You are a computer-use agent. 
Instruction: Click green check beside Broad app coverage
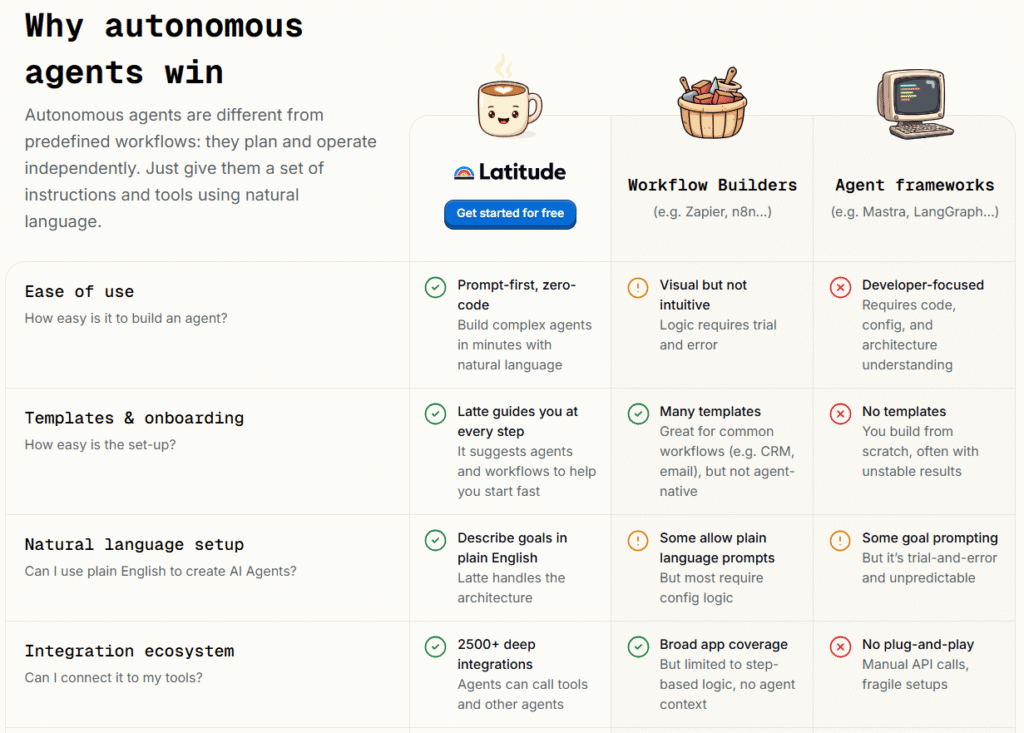tap(638, 647)
